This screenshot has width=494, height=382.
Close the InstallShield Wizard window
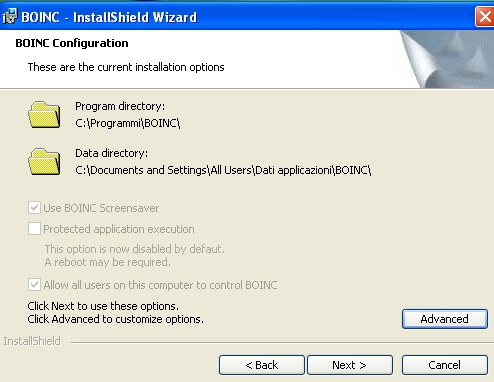[x=485, y=16]
